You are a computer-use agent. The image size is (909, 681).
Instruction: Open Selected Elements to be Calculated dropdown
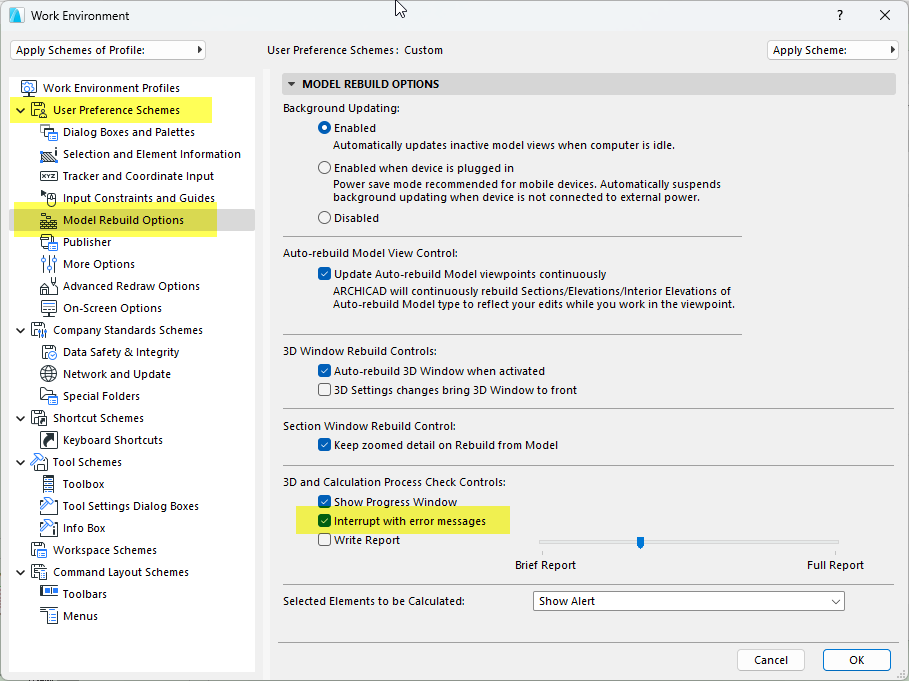pyautogui.click(x=689, y=601)
